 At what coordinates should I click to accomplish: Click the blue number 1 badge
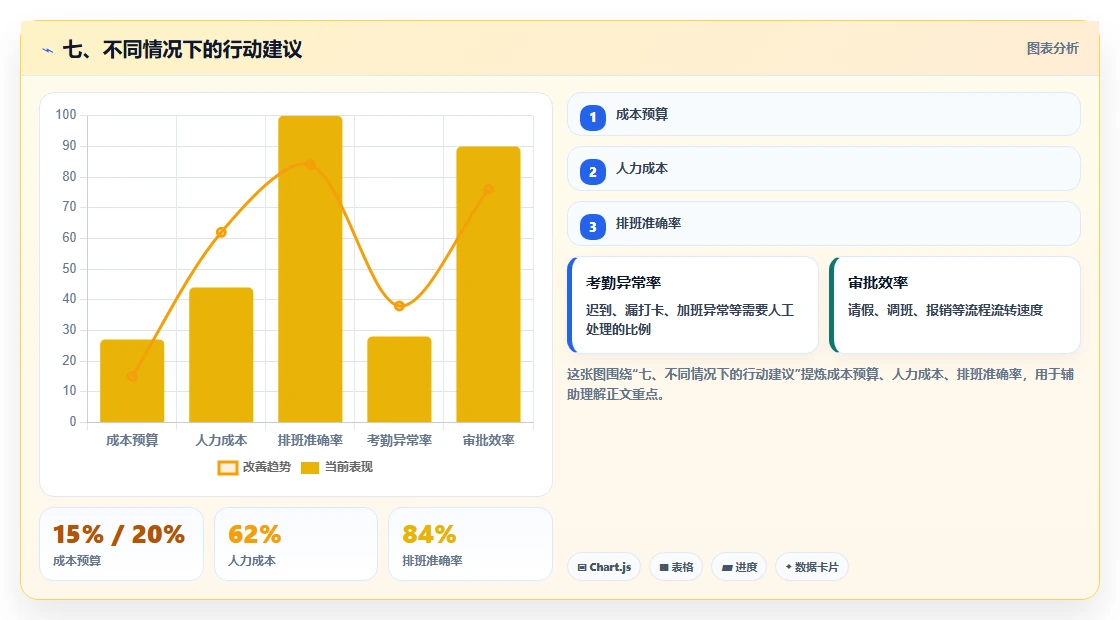click(x=592, y=118)
